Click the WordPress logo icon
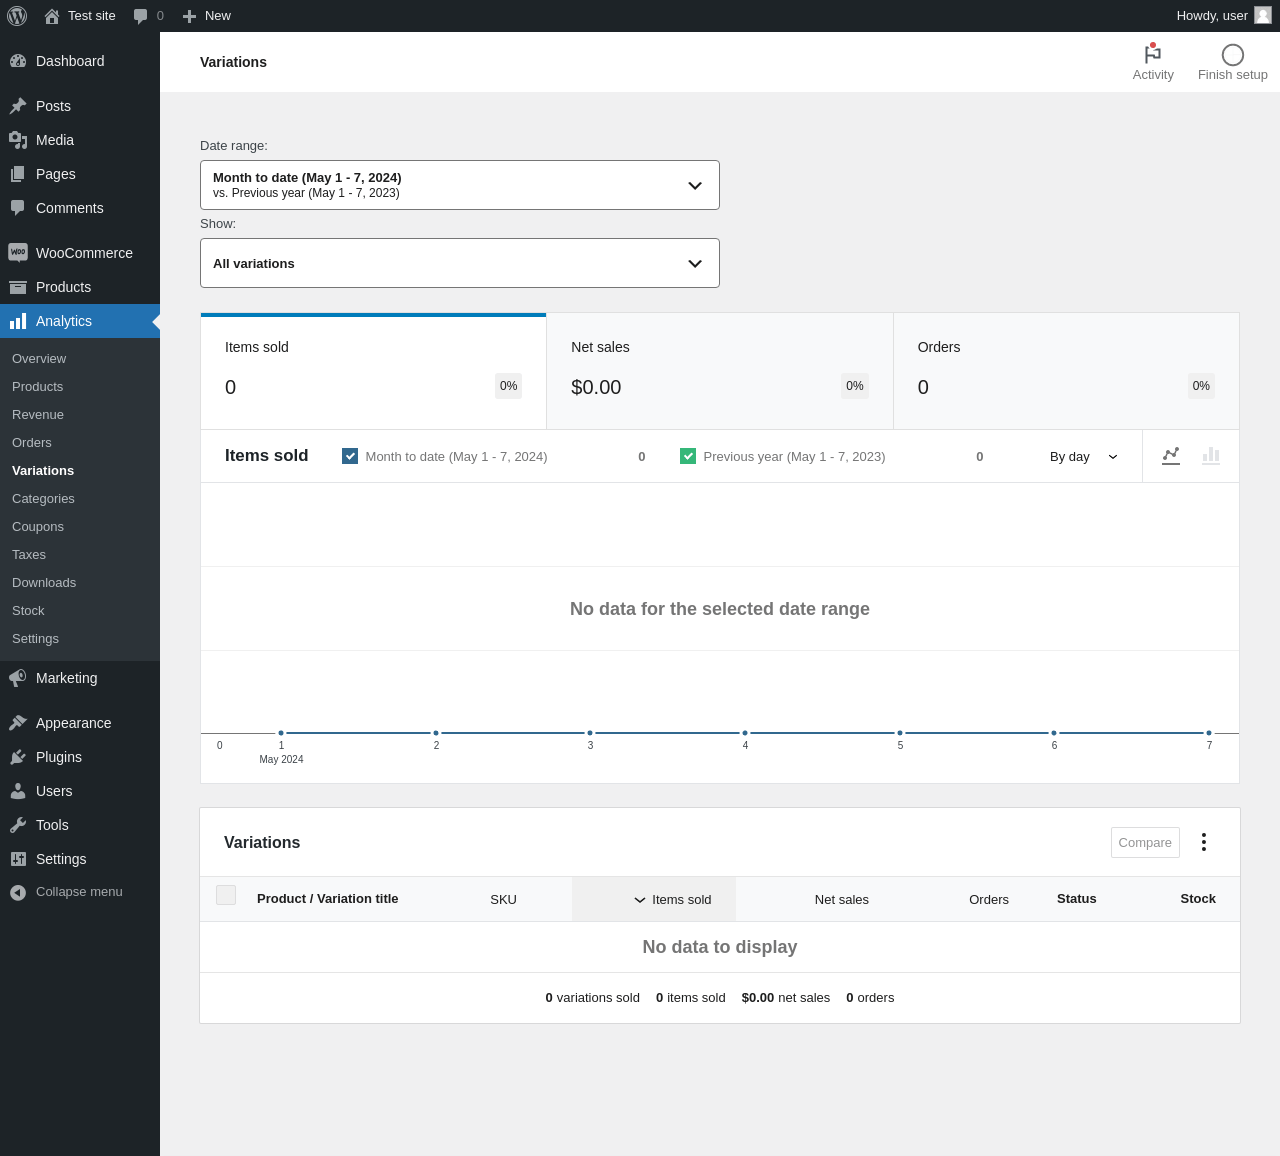The height and width of the screenshot is (1156, 1280). click(17, 16)
